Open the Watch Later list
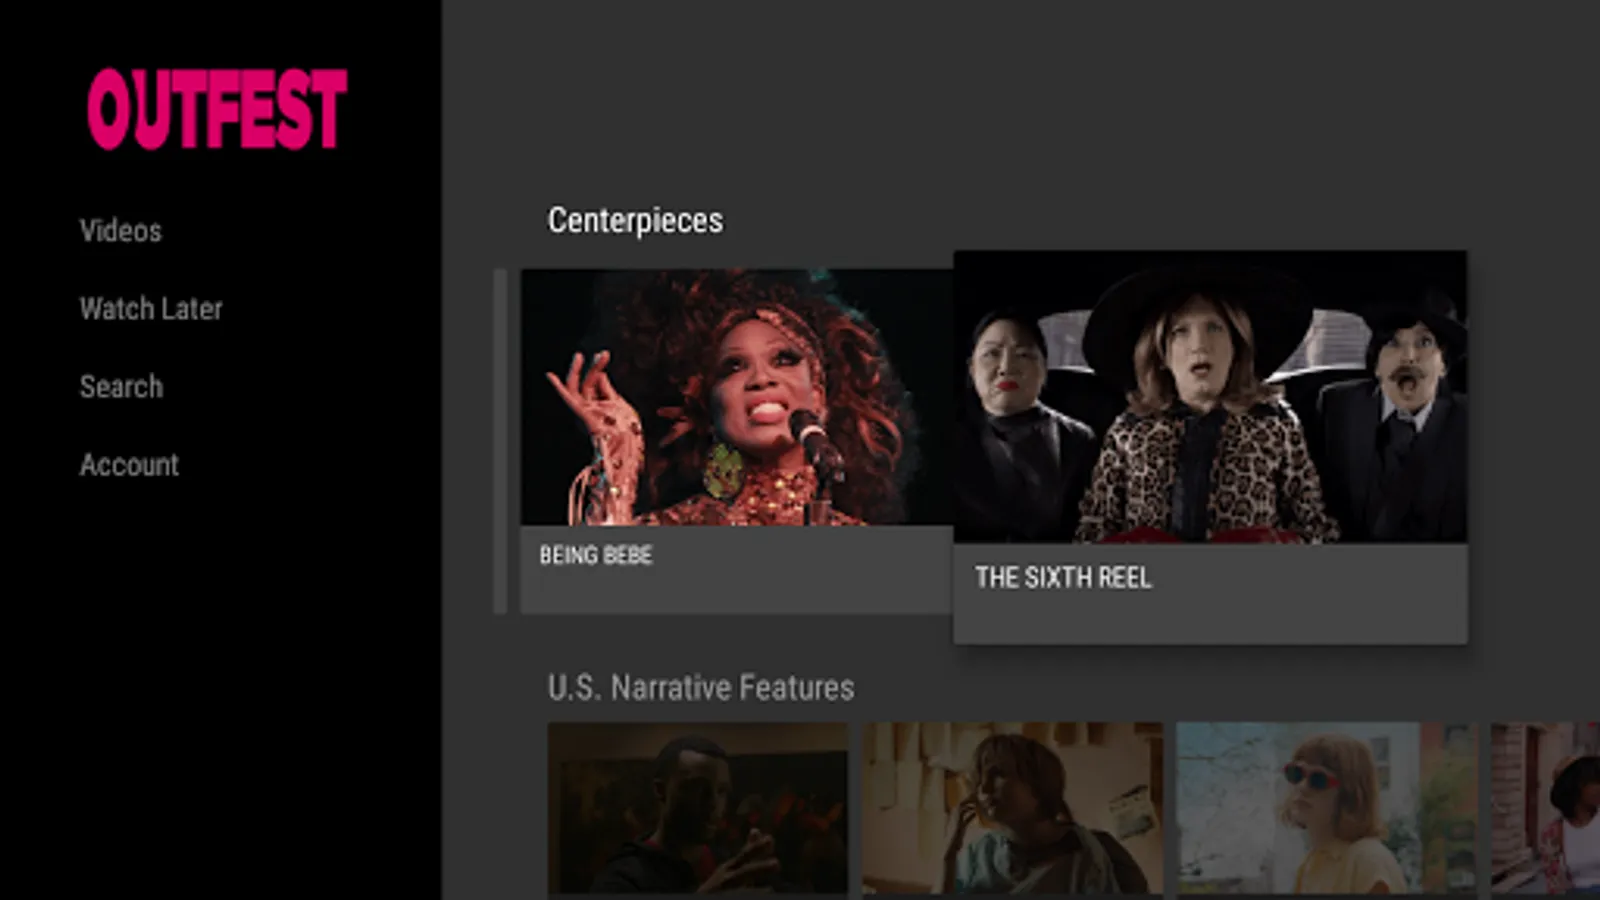This screenshot has width=1600, height=900. point(151,309)
